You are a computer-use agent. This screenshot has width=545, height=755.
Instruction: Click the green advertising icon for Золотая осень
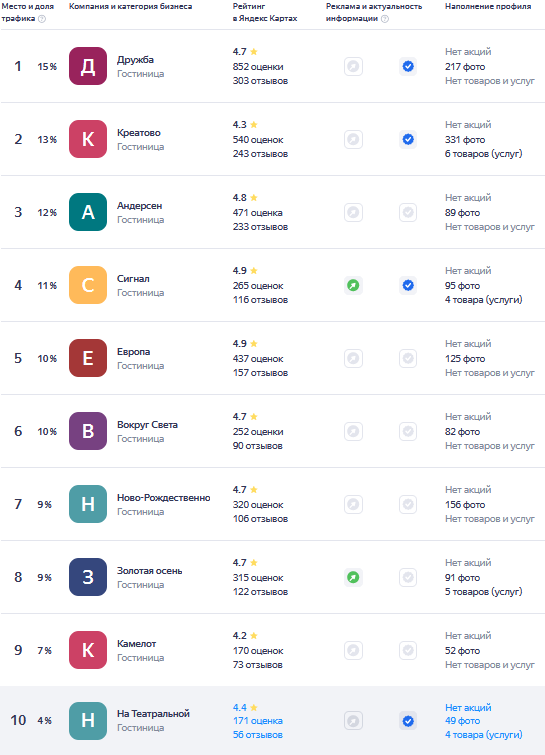tap(353, 577)
